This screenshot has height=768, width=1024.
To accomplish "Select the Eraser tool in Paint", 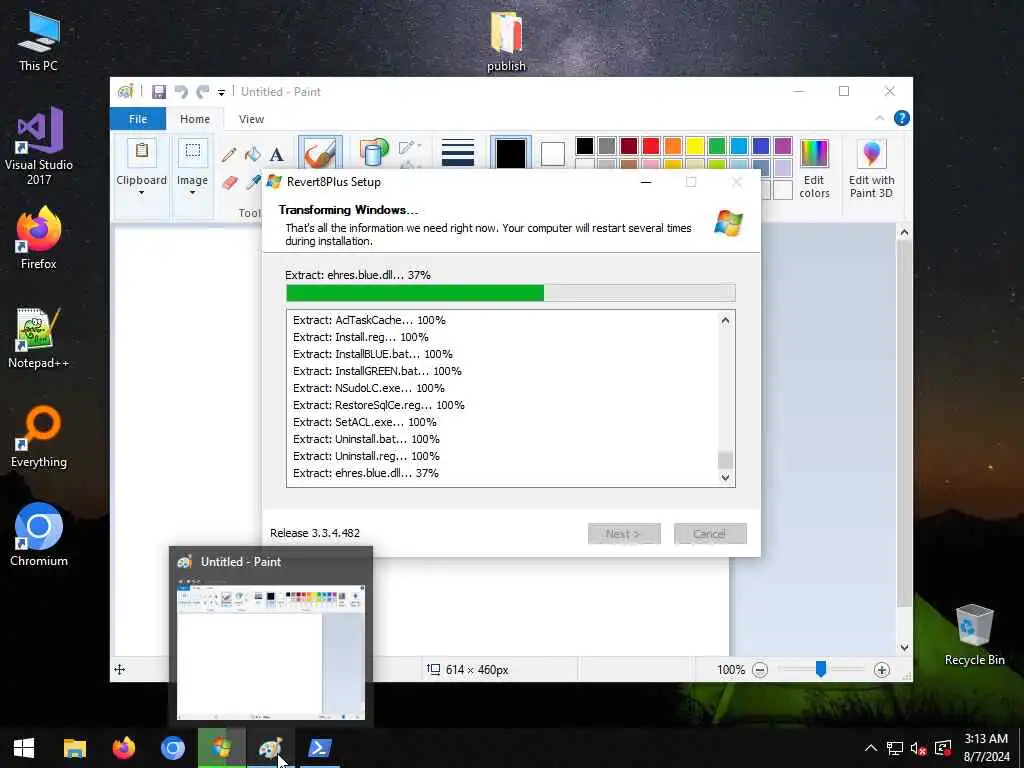I will (229, 182).
